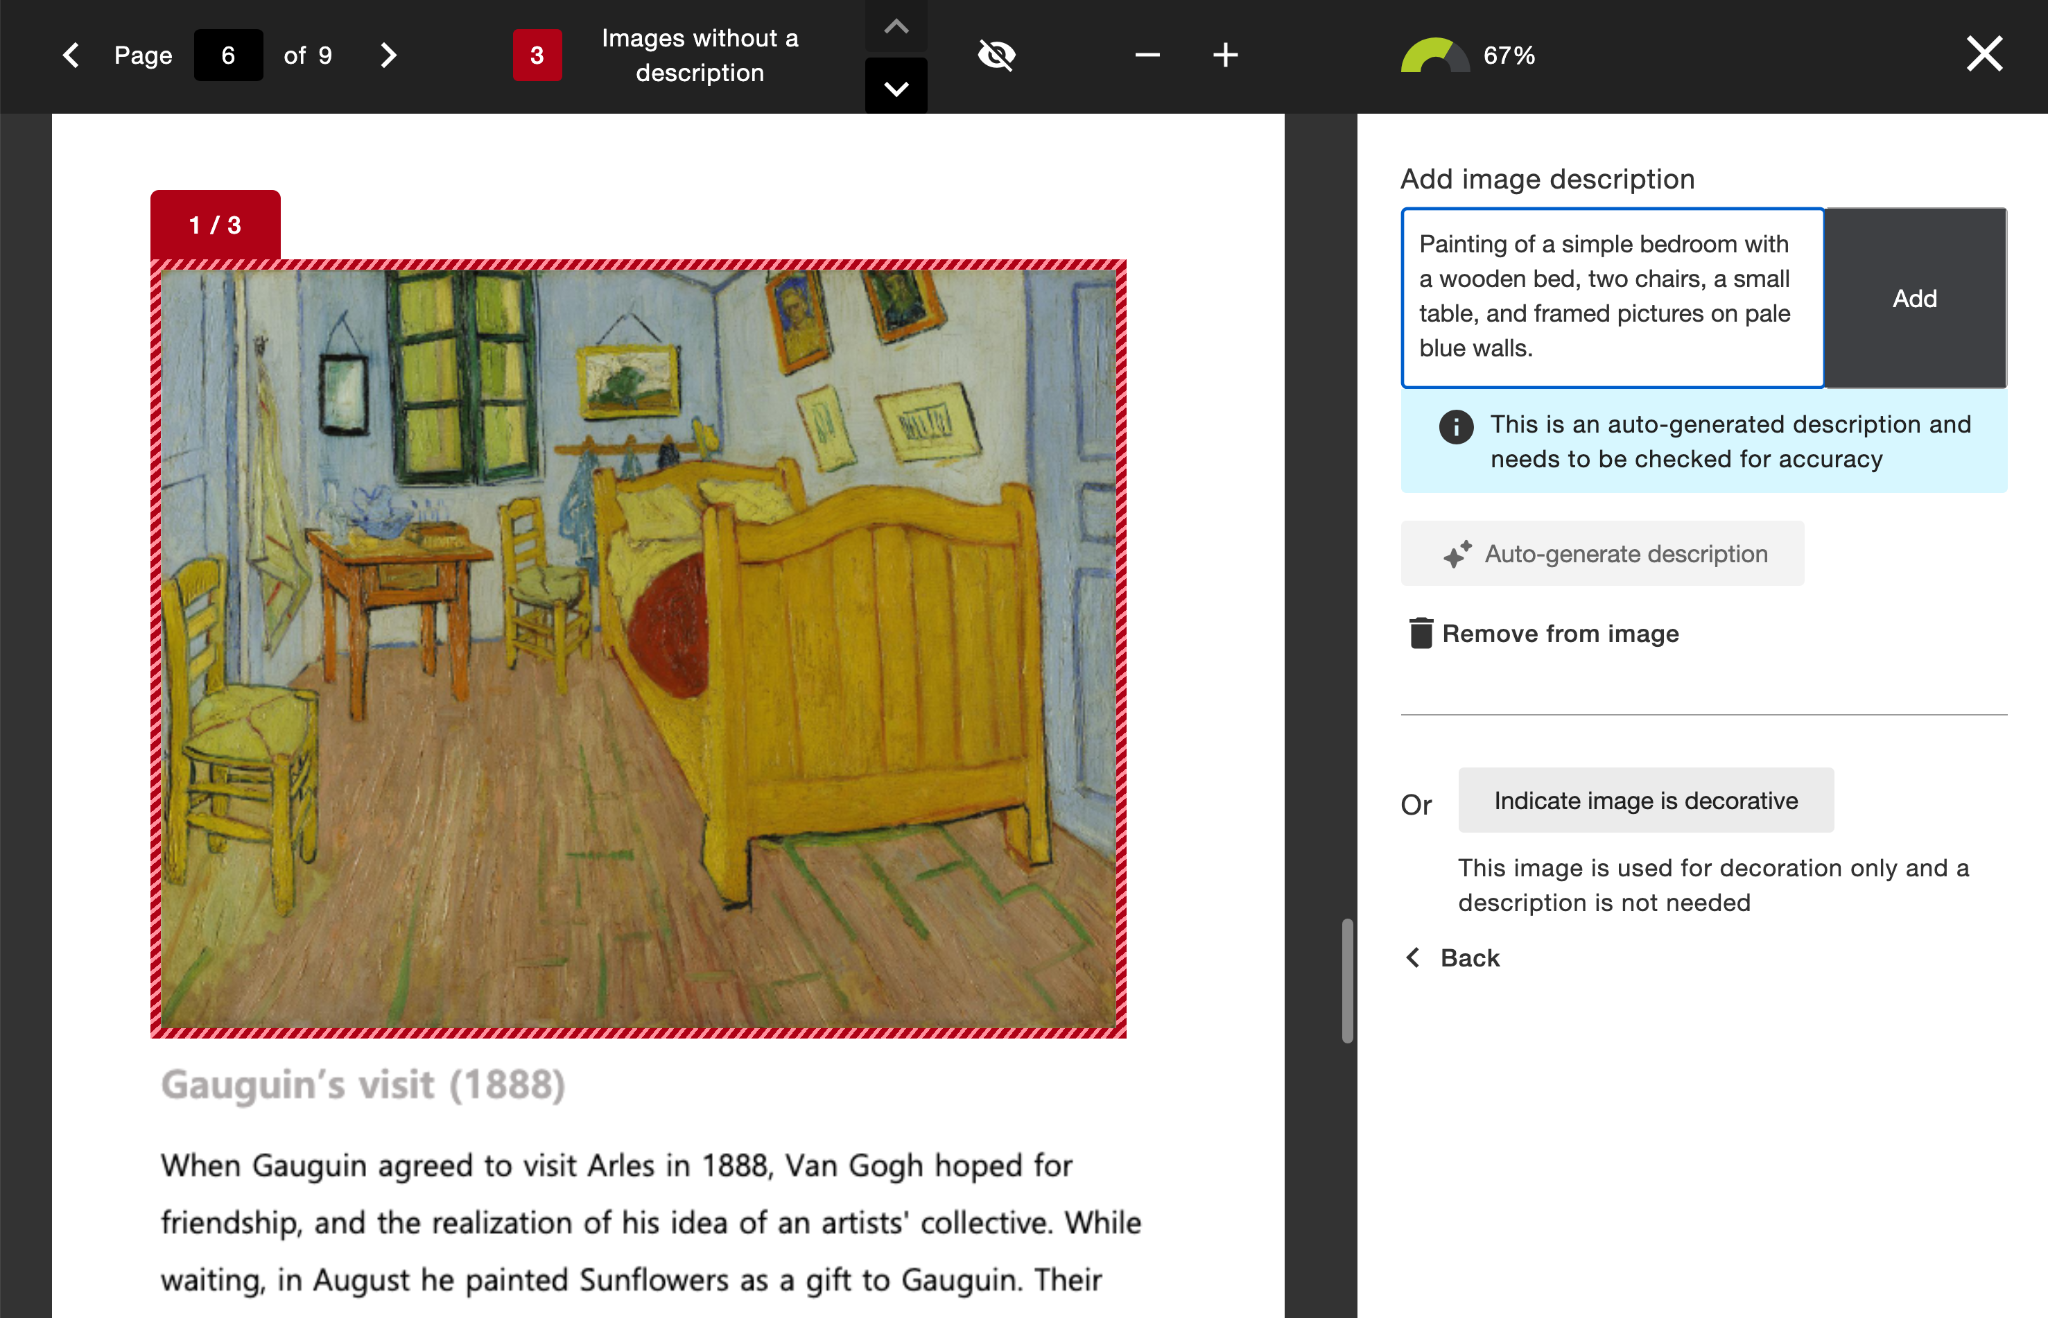The height and width of the screenshot is (1318, 2048).
Task: Click the 1 / 3 issue label
Action: click(215, 225)
